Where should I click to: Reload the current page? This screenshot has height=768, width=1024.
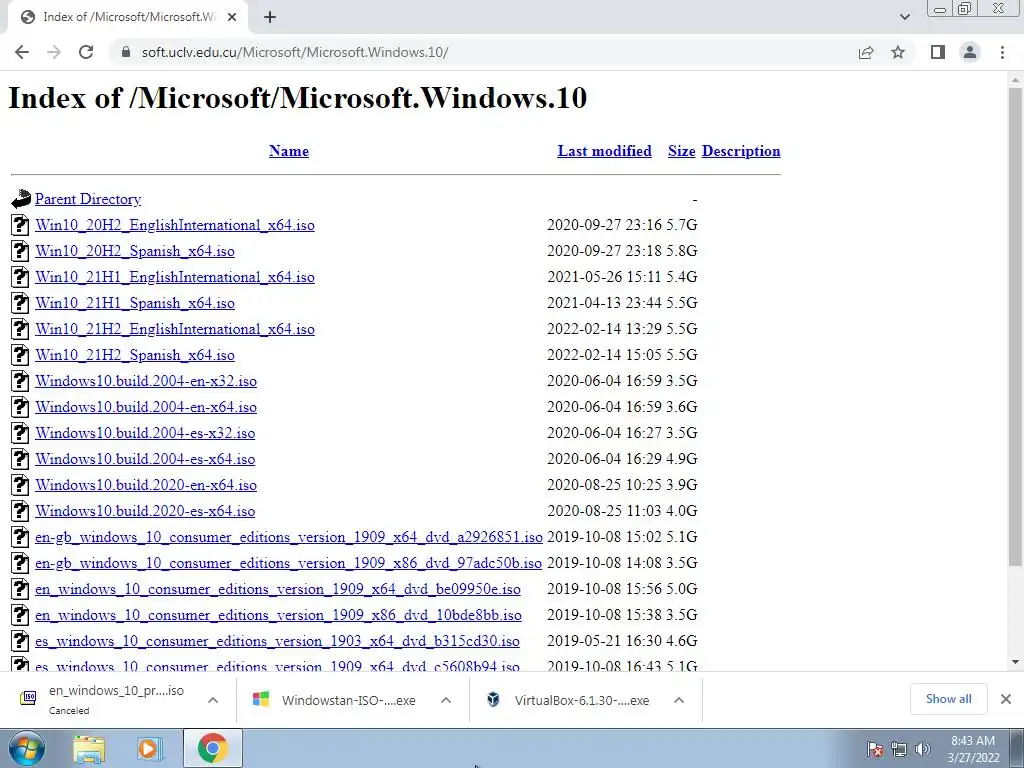coord(86,52)
